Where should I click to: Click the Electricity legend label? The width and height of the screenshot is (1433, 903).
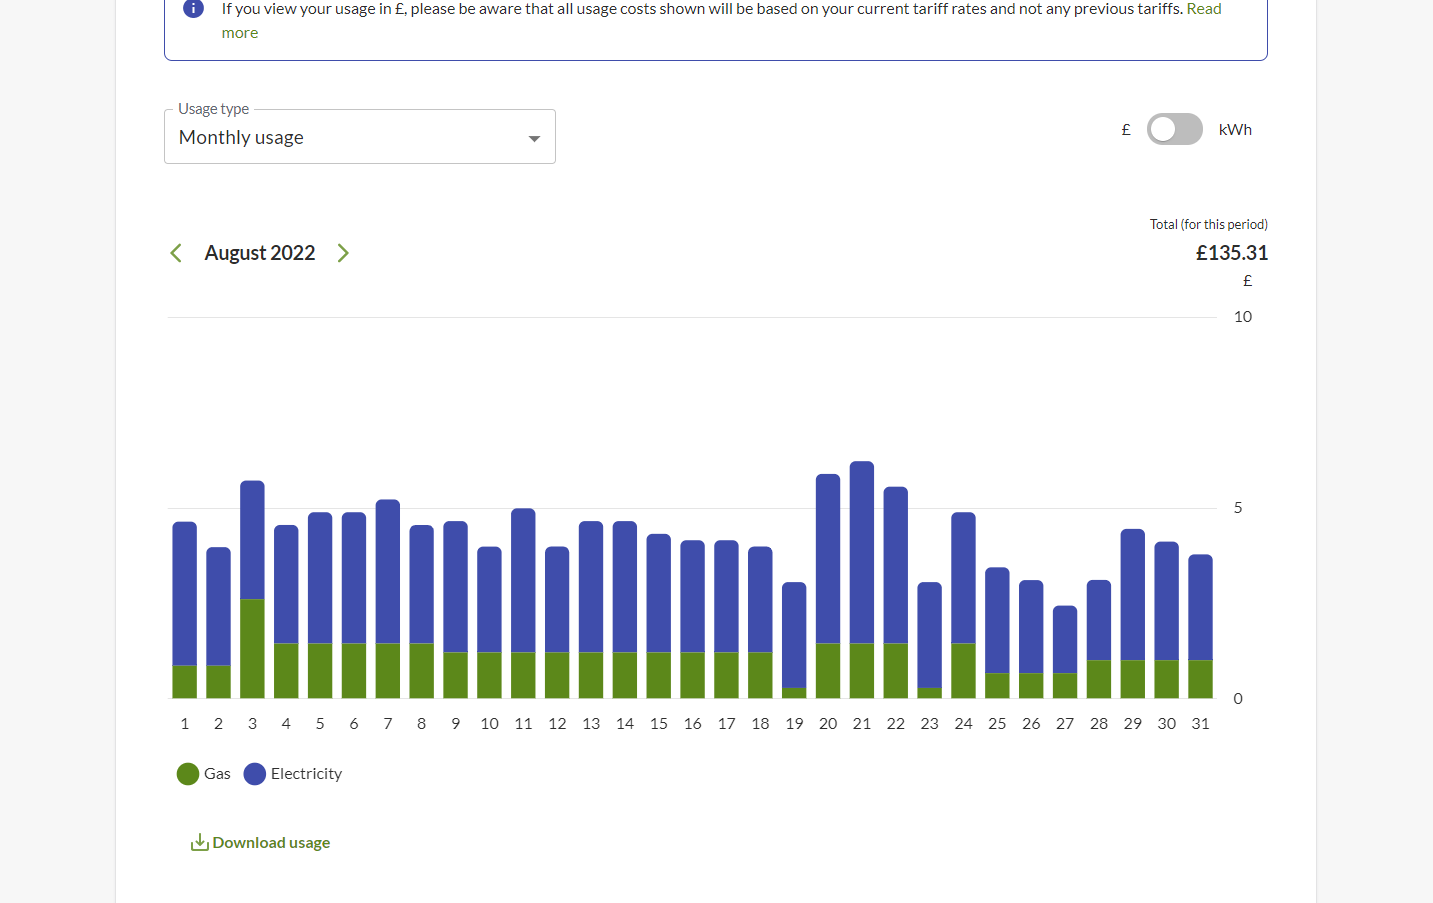point(306,774)
